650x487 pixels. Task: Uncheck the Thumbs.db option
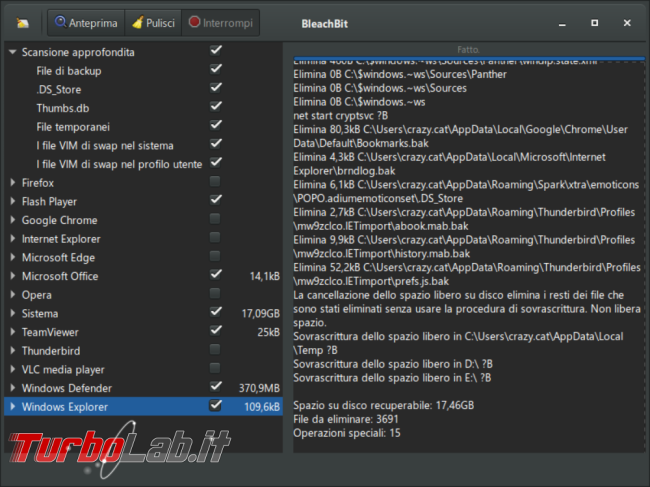pos(215,107)
